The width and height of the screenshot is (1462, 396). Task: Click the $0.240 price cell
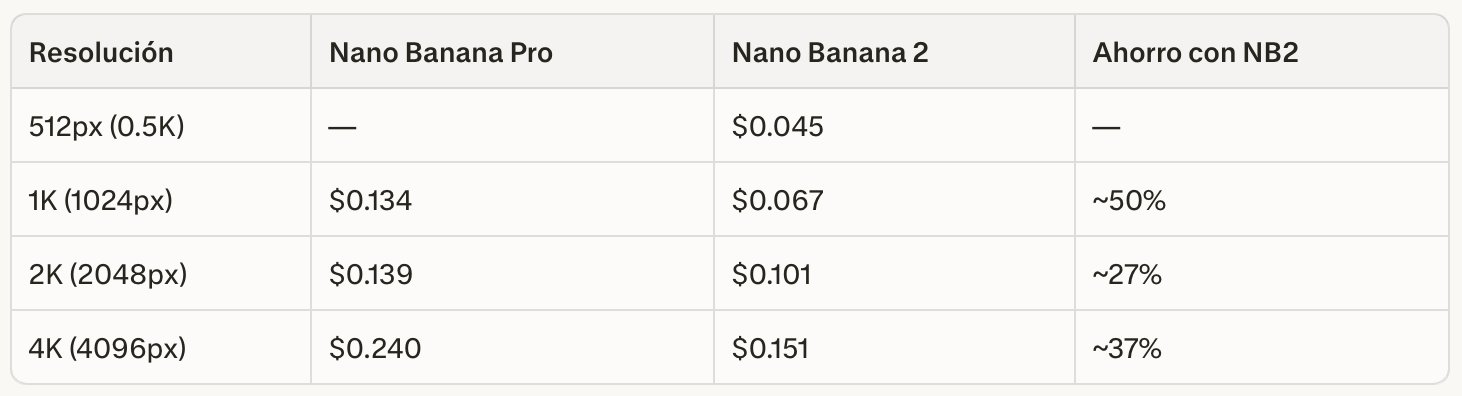[x=375, y=348]
